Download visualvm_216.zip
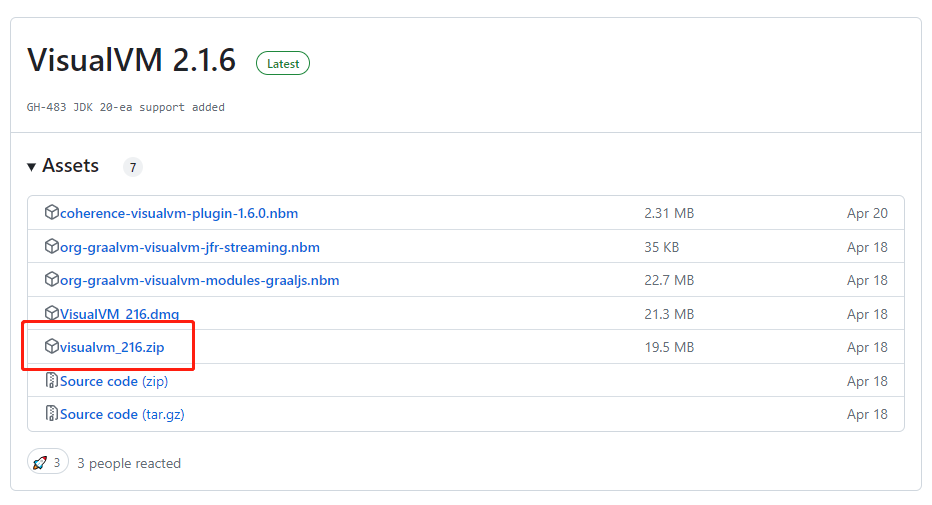The width and height of the screenshot is (932, 505). pos(112,348)
